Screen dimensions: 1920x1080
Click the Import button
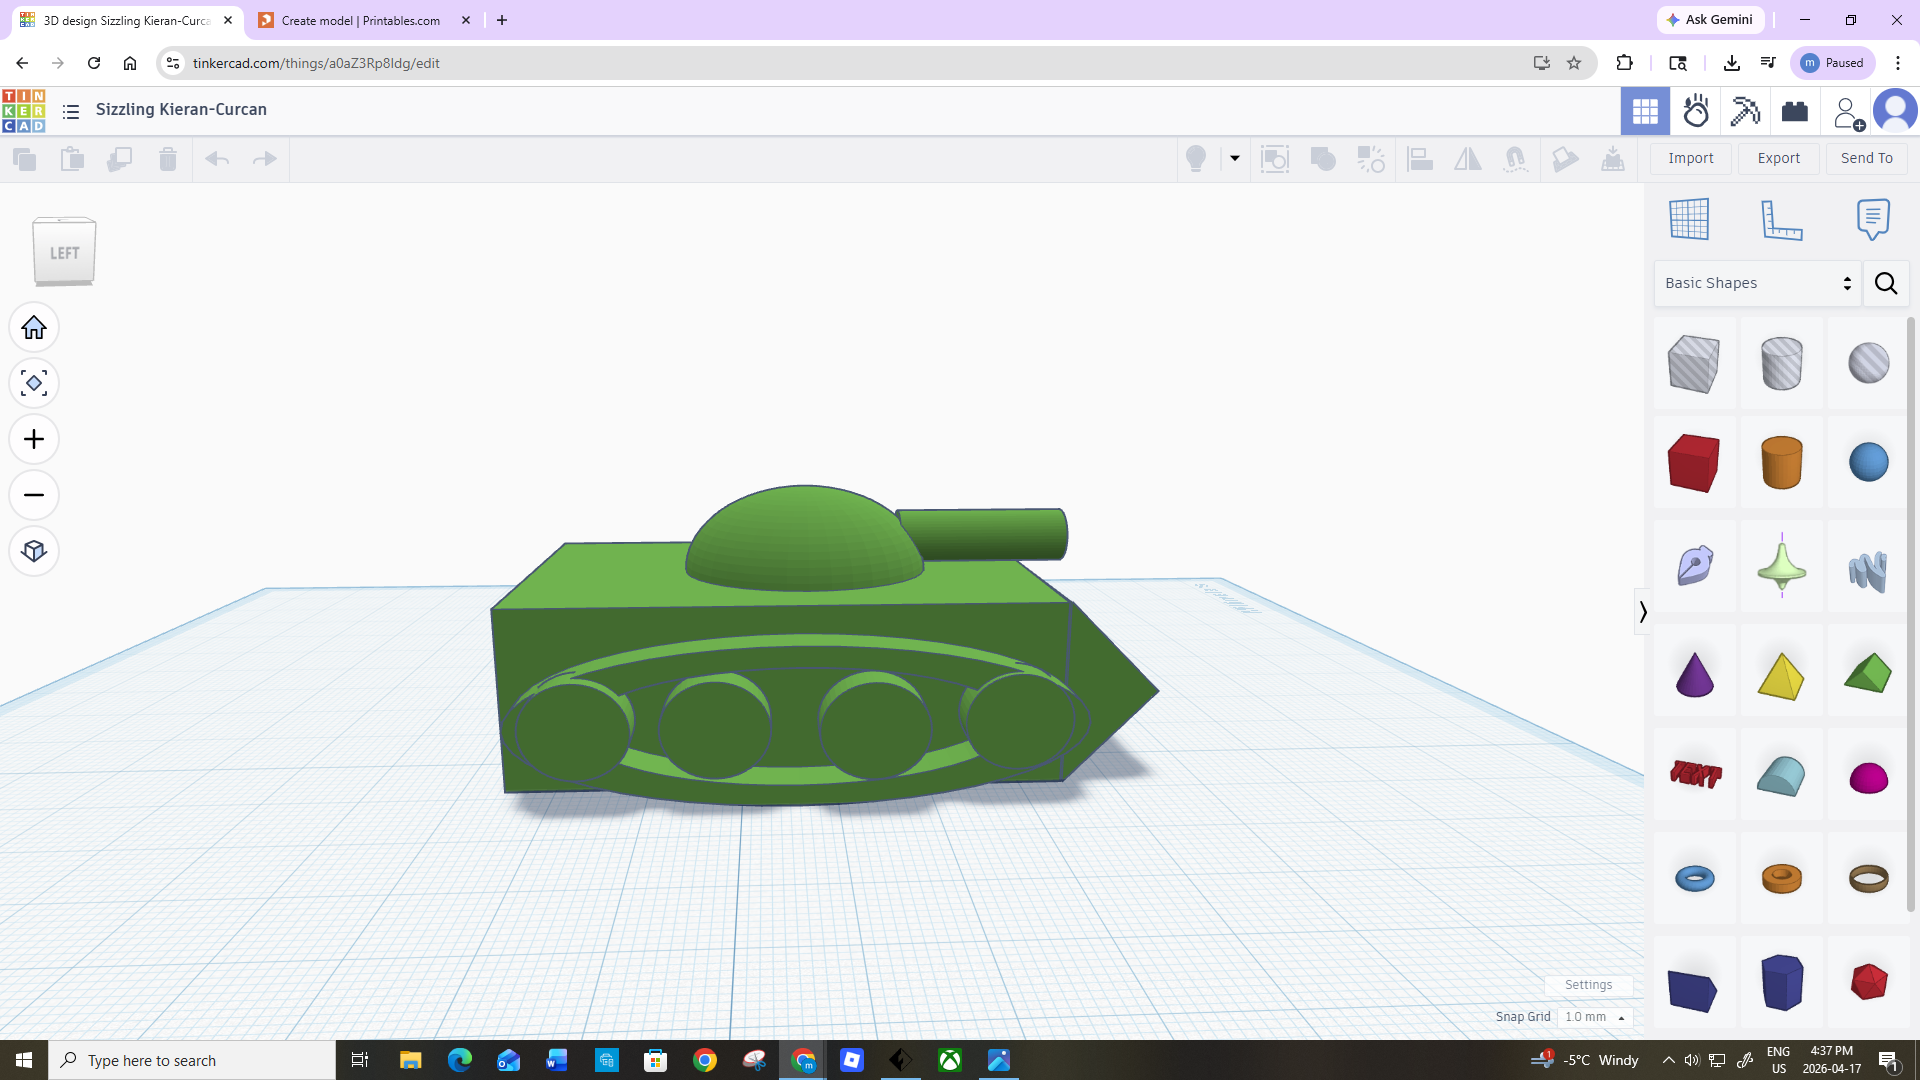(1691, 158)
